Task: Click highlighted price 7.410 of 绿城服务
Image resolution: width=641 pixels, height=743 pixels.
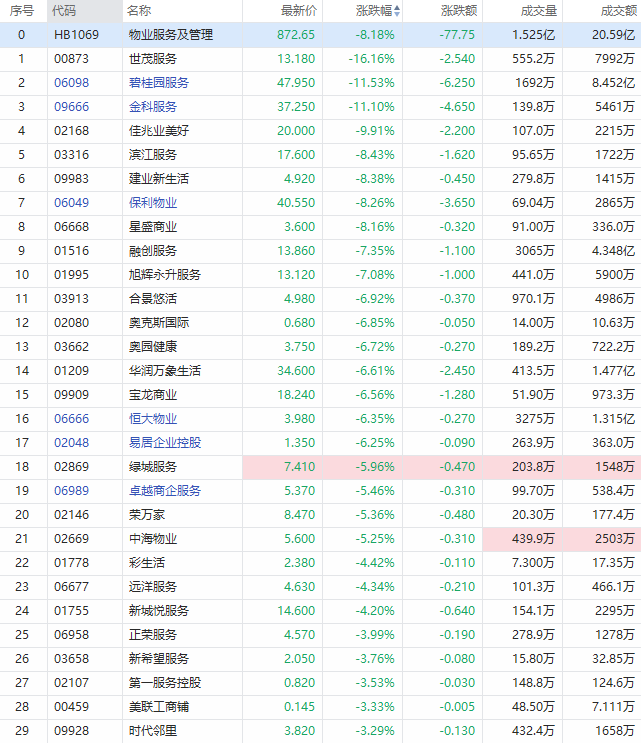Action: (x=299, y=467)
